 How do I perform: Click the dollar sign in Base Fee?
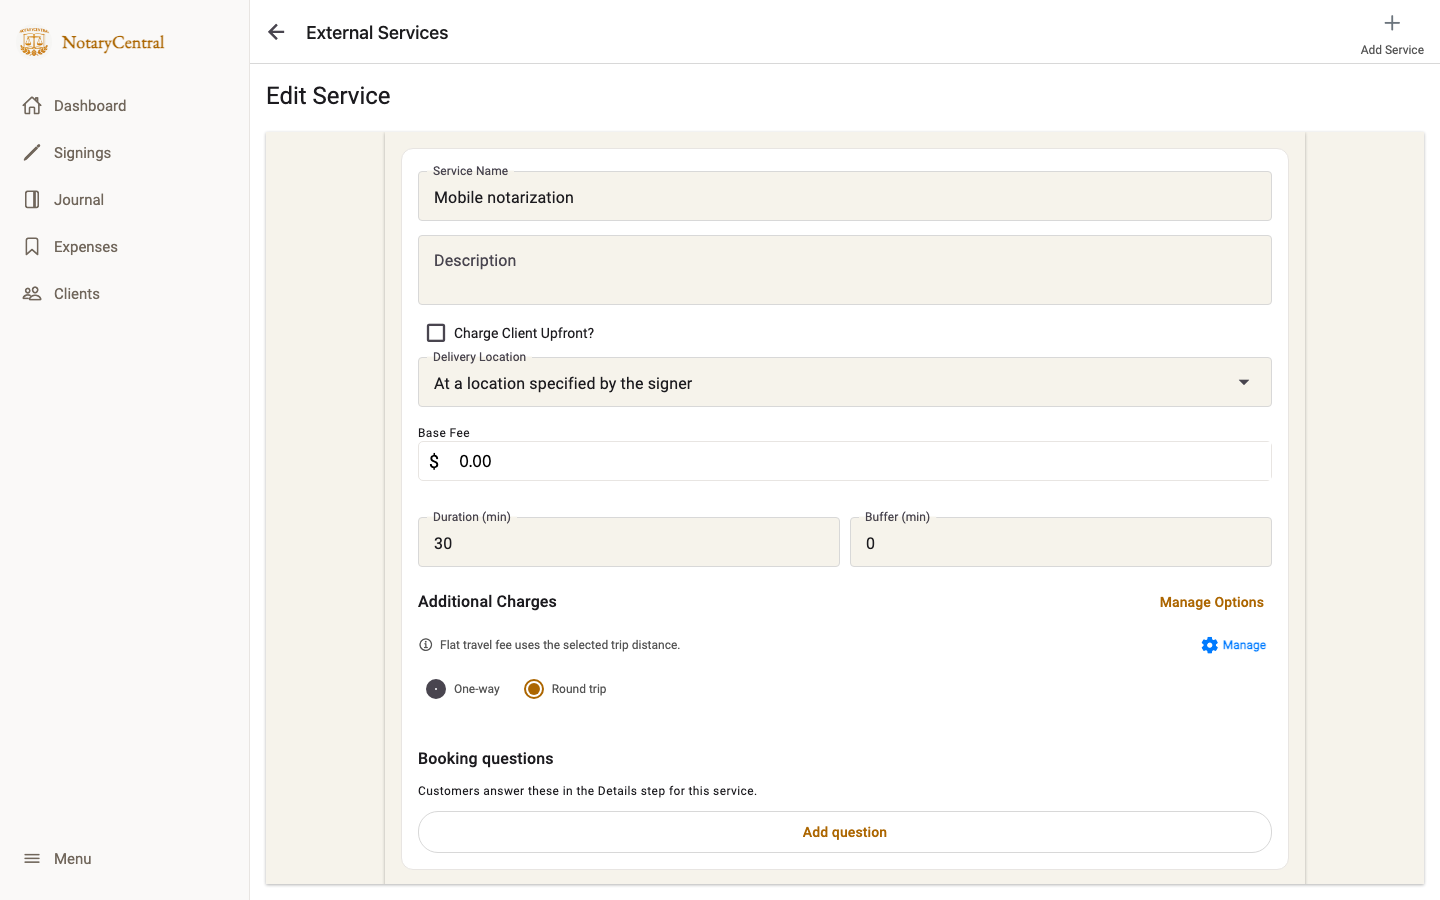click(434, 461)
